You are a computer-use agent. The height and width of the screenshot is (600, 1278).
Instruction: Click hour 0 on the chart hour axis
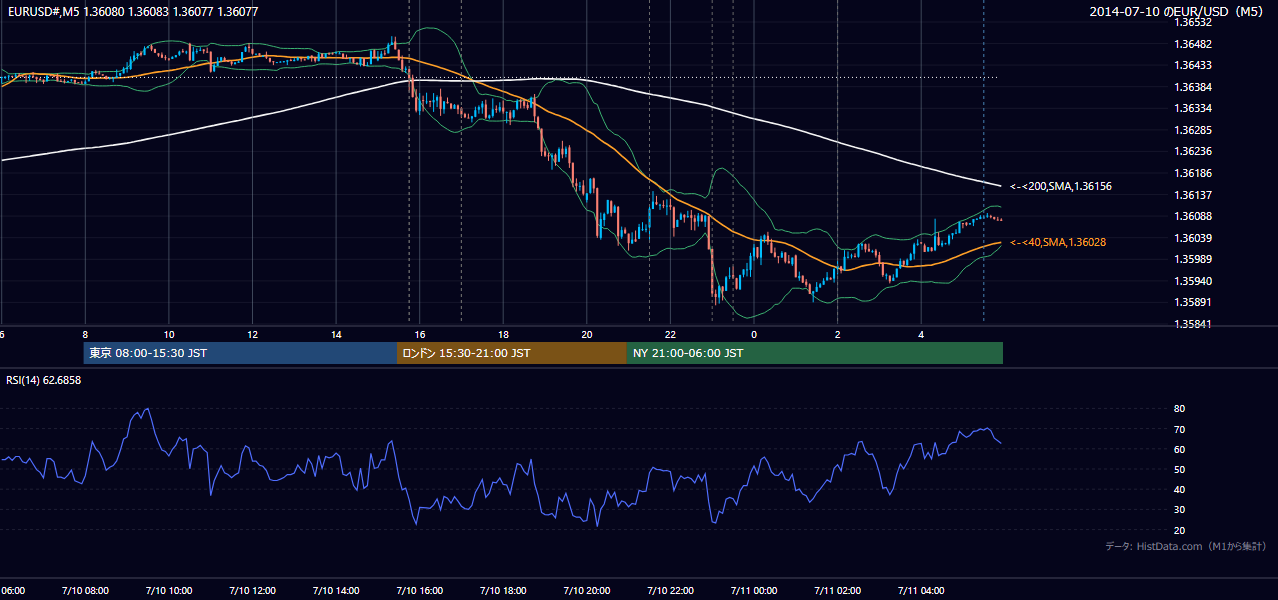click(754, 334)
